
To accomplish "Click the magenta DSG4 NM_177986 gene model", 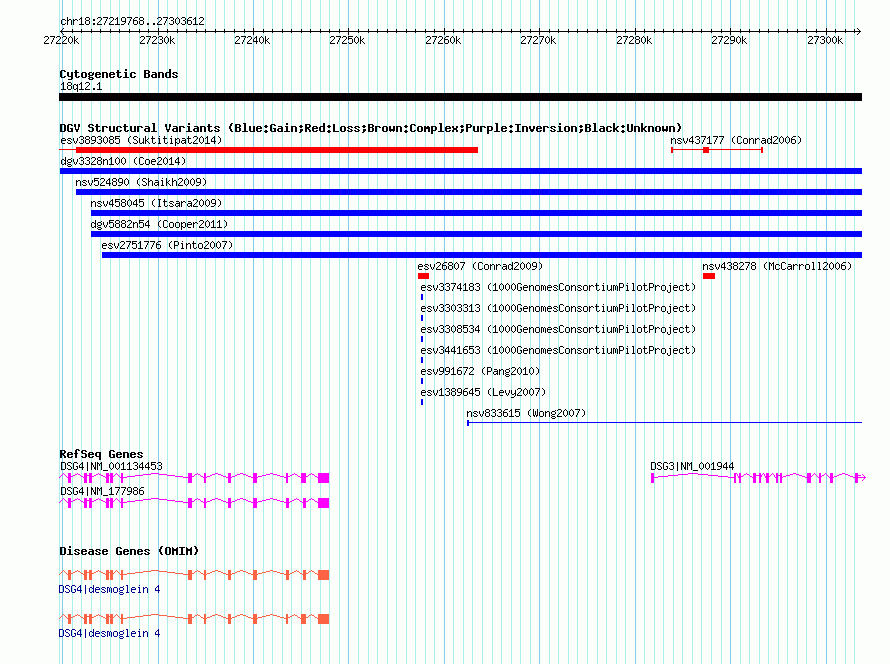I will pos(194,503).
